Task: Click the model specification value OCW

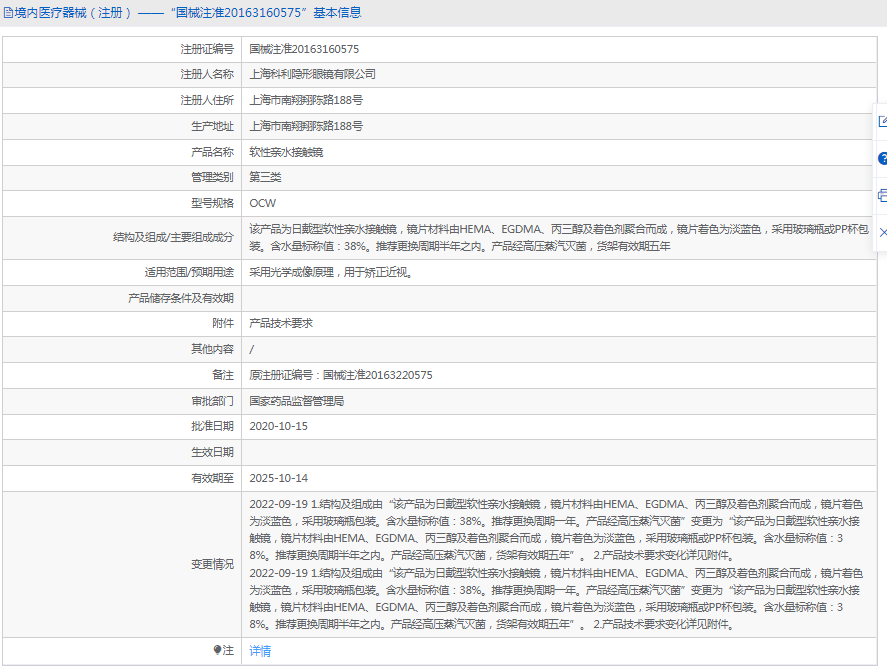Action: 262,203
